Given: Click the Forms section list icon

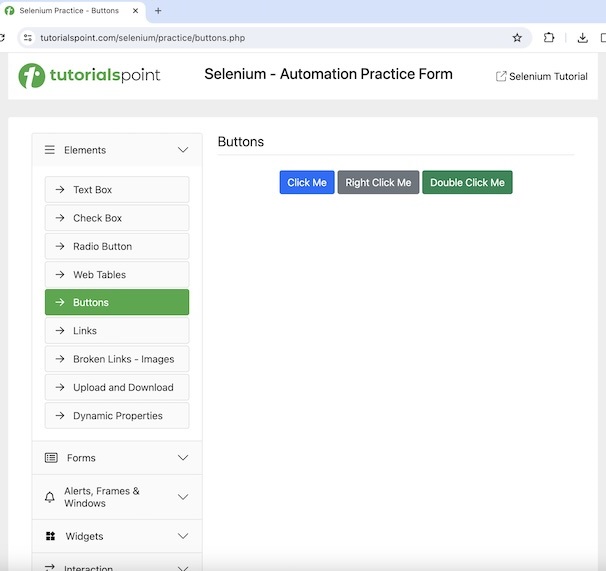Looking at the screenshot, I should coord(51,458).
